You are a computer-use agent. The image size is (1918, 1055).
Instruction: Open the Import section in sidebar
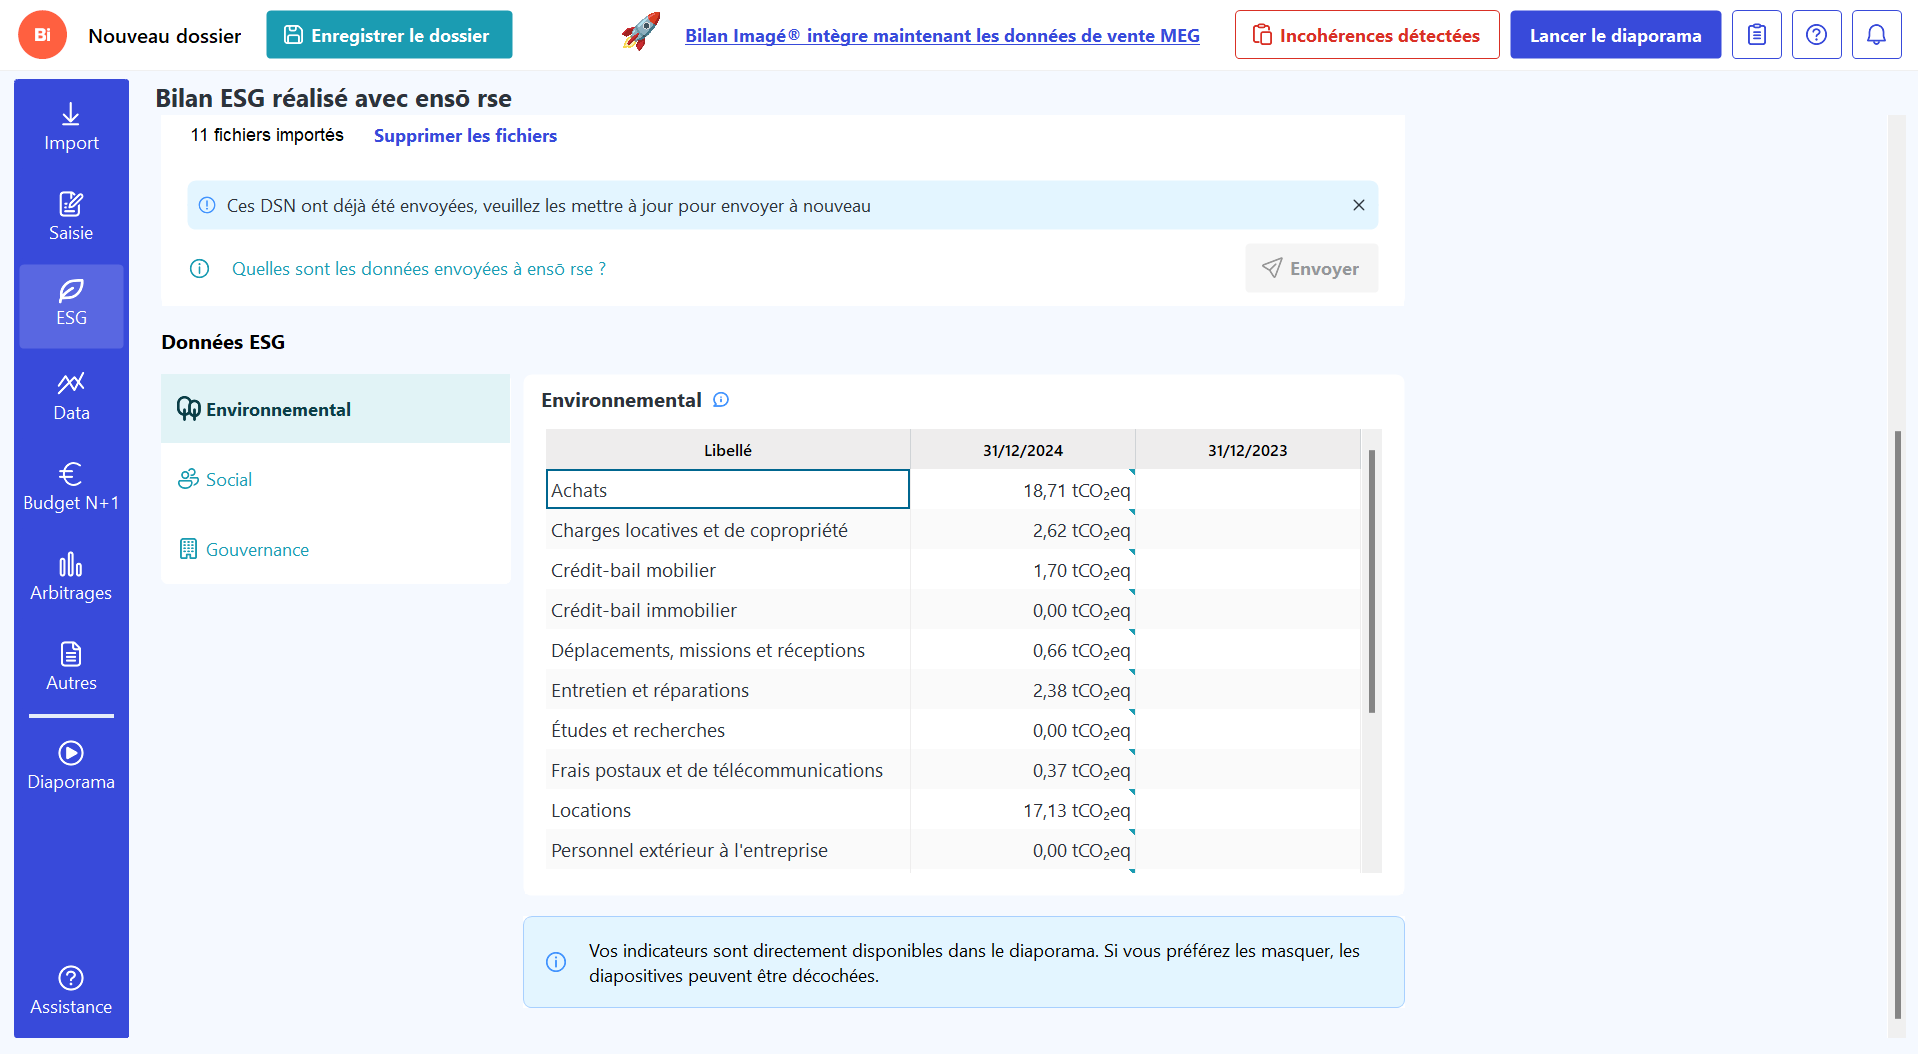pyautogui.click(x=71, y=127)
